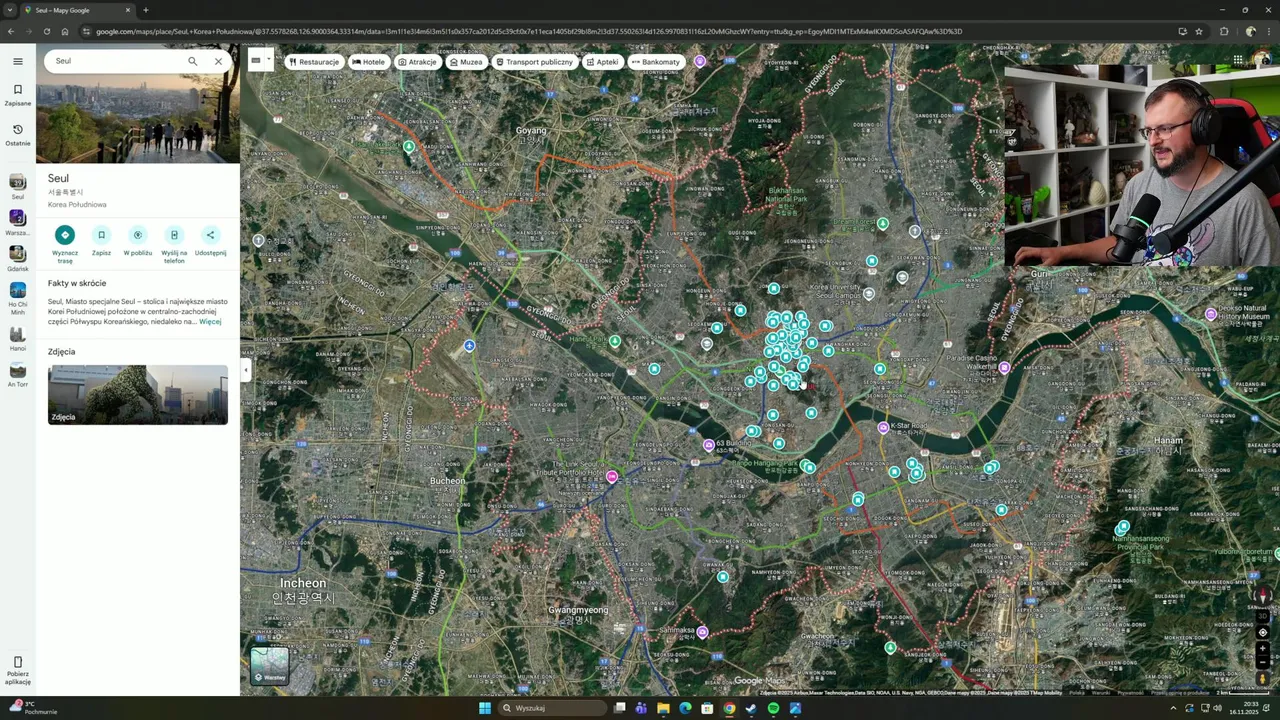
Task: Open the Google Maps hamburger menu
Action: click(17, 61)
